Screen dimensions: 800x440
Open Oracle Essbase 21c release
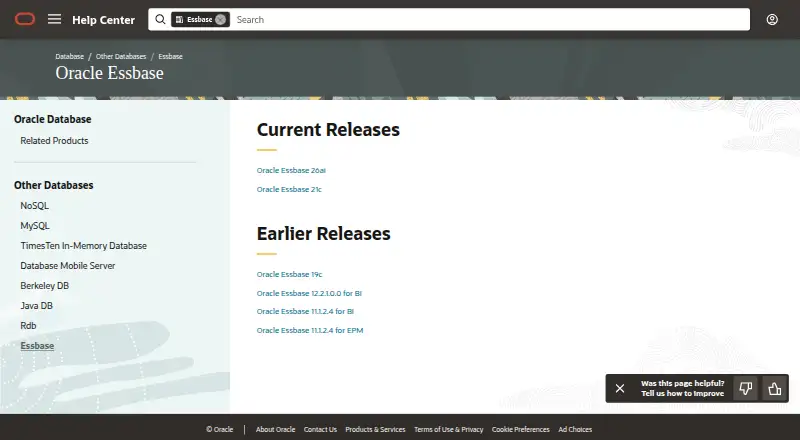pyautogui.click(x=289, y=189)
